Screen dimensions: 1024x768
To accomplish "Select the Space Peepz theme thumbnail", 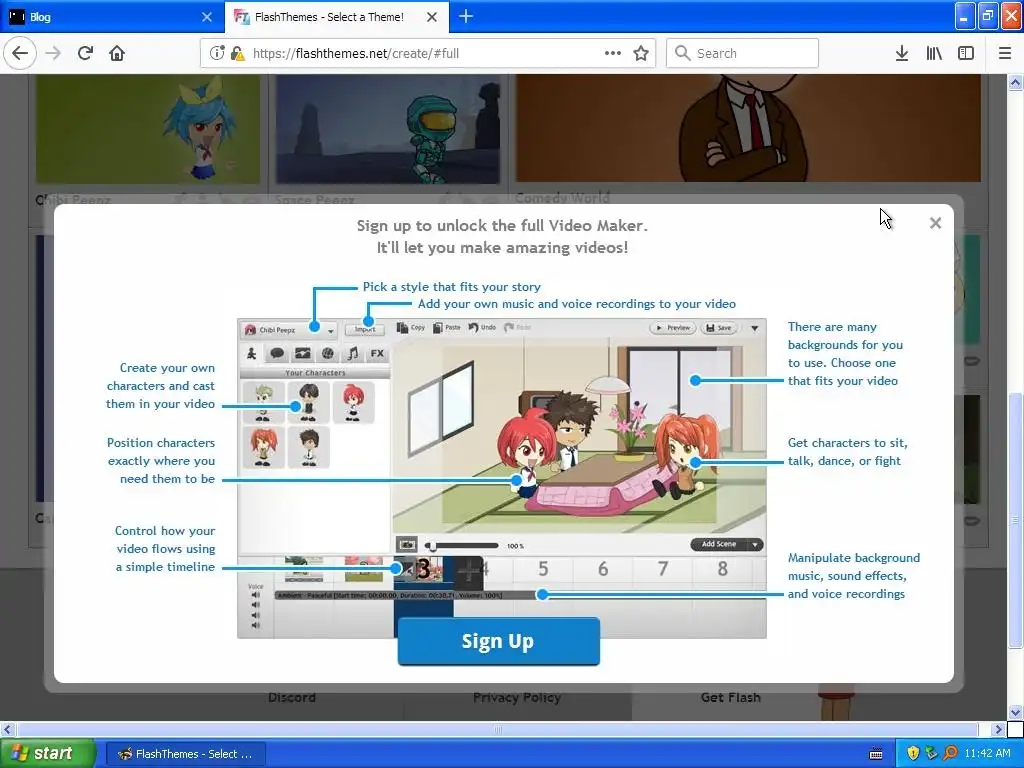I will tap(388, 129).
